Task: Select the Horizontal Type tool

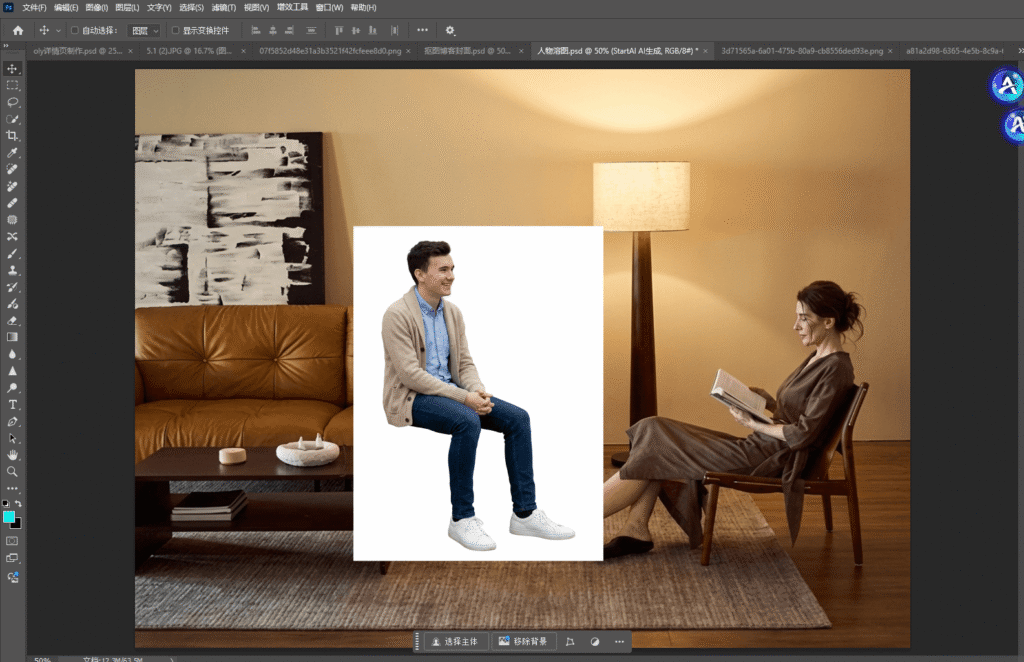Action: pyautogui.click(x=12, y=404)
